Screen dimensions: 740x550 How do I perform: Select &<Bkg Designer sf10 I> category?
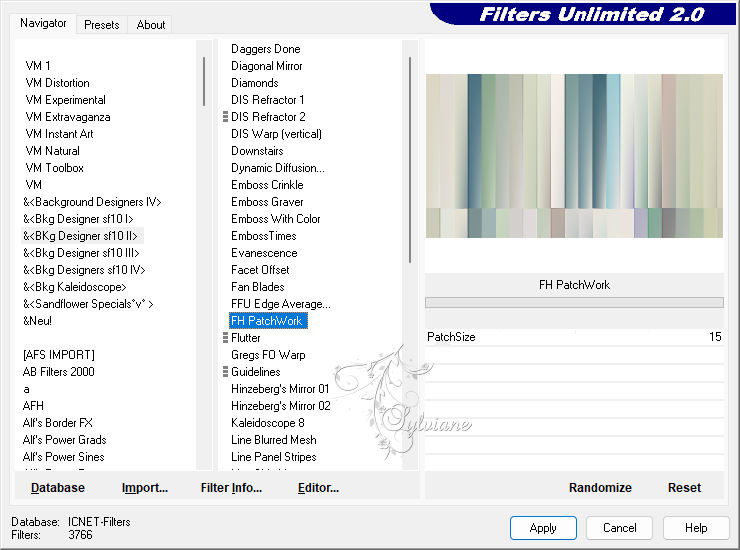click(78, 219)
